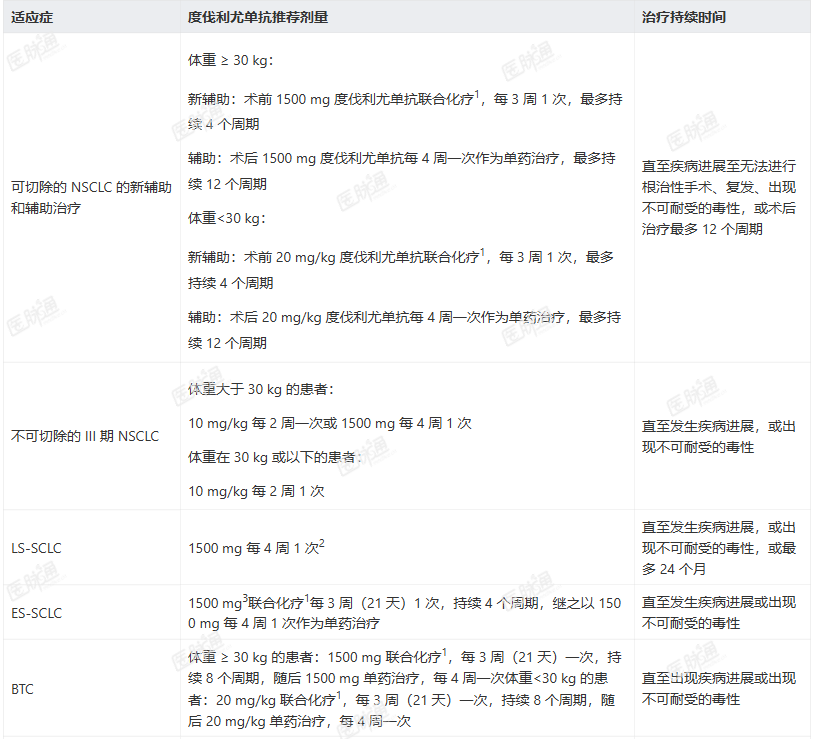Select the 可切除的 NSCLC 的新辅助和辅助治疗 cell
This screenshot has height=739, width=815.
tap(91, 197)
